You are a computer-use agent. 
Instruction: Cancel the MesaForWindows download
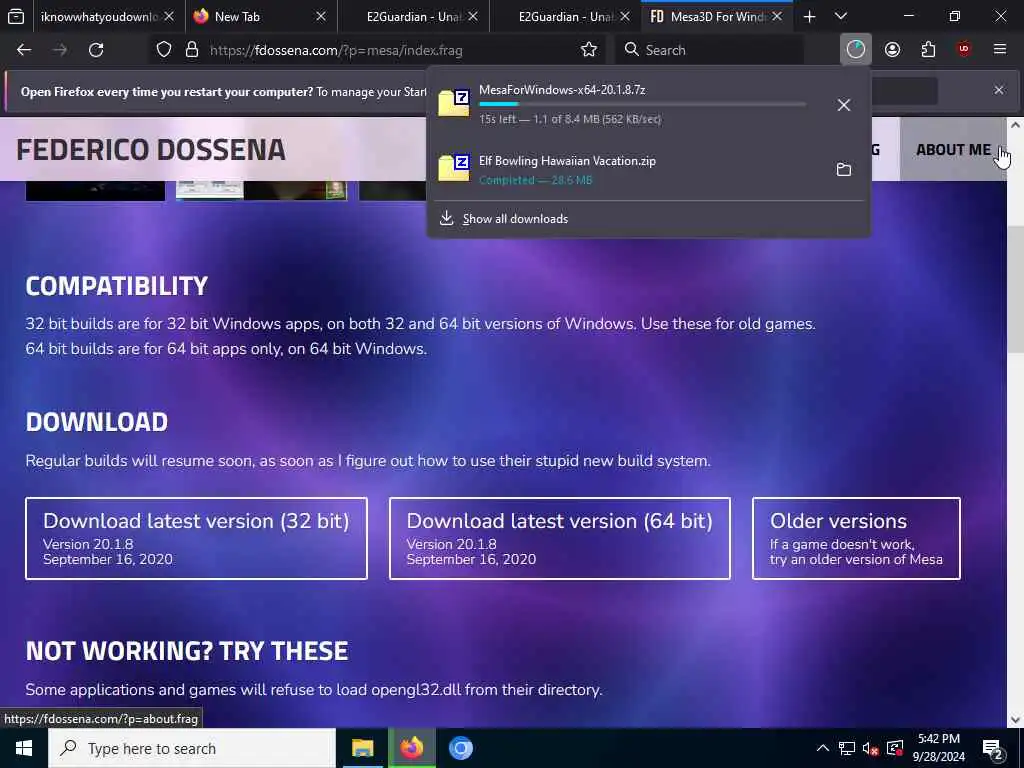coord(844,104)
